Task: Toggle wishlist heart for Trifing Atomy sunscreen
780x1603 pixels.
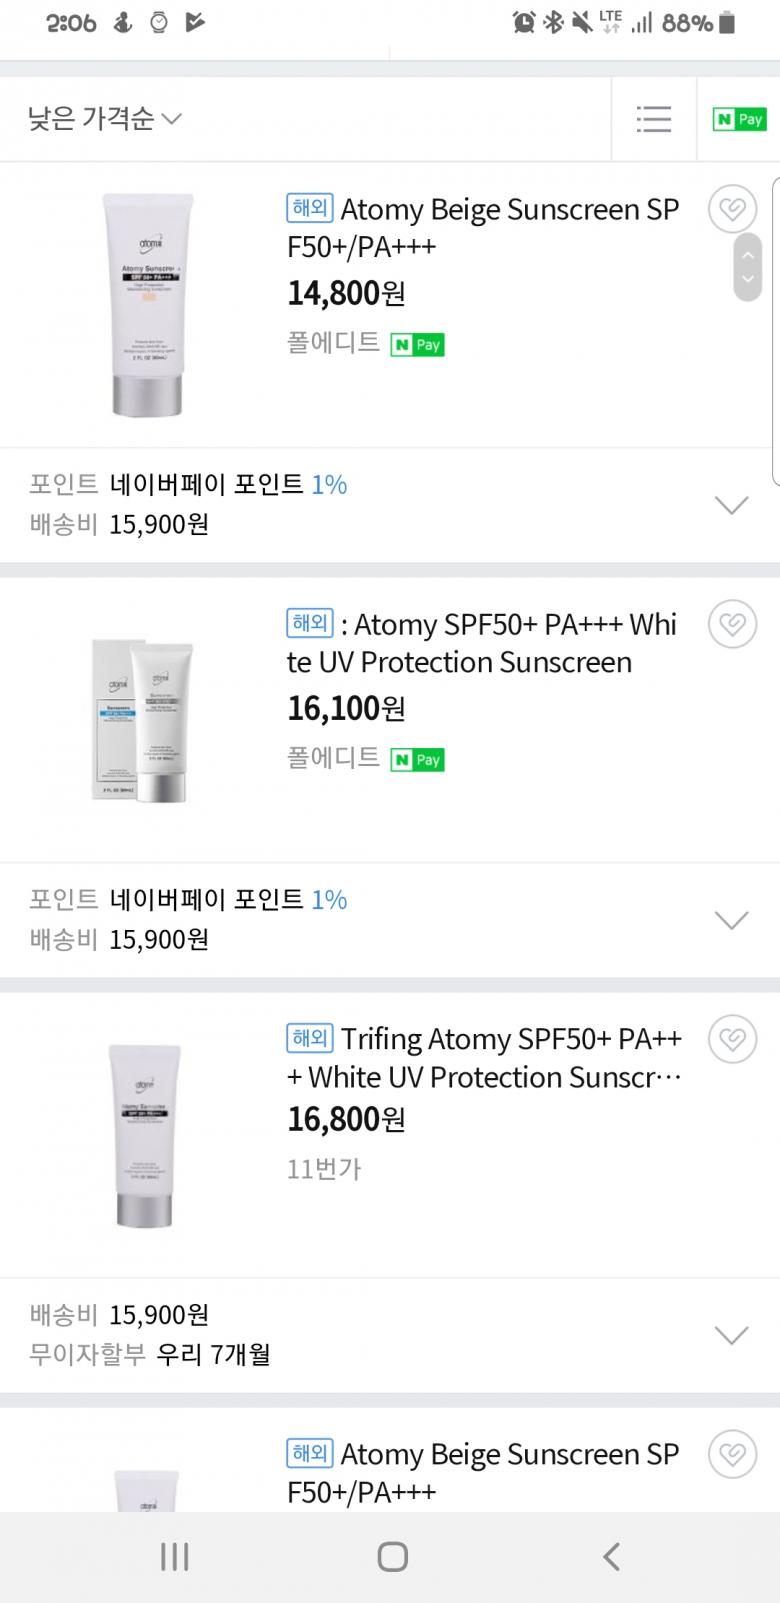Action: 732,1040
